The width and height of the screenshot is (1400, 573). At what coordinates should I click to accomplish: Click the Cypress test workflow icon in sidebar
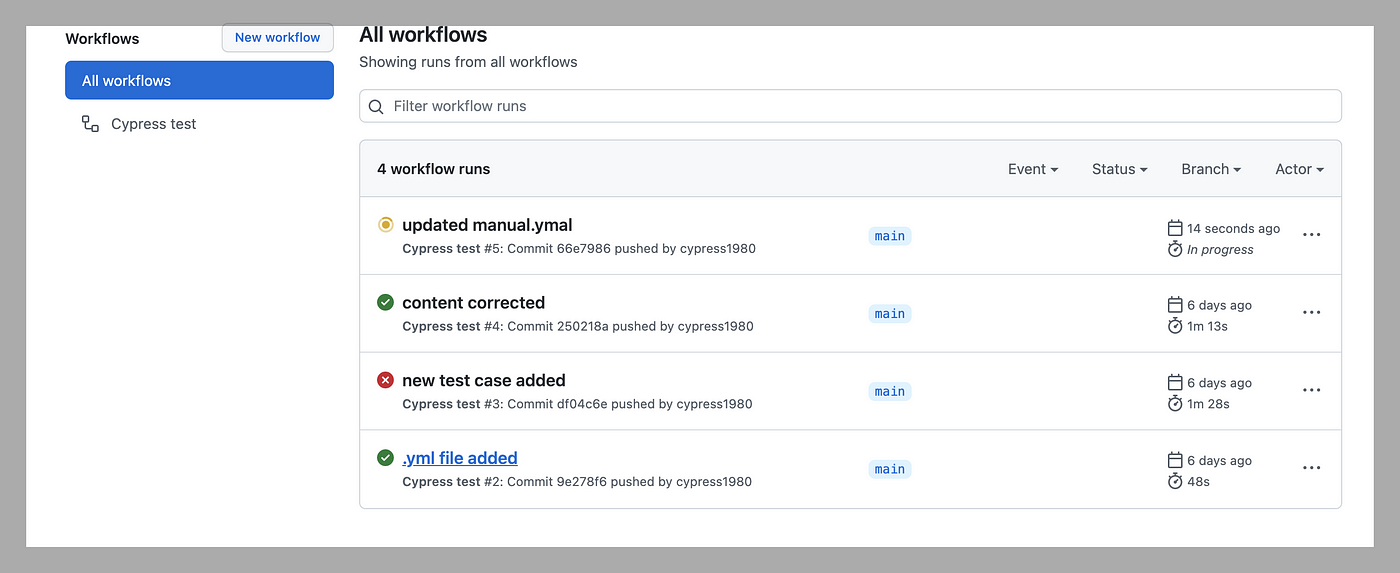(90, 124)
